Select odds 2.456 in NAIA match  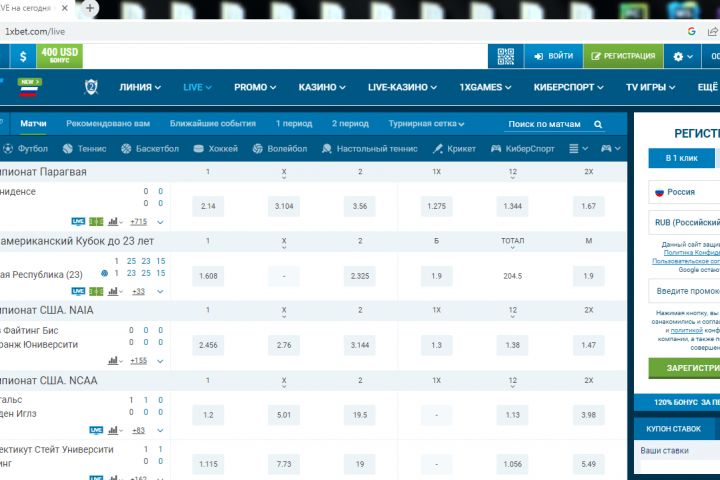[208, 345]
